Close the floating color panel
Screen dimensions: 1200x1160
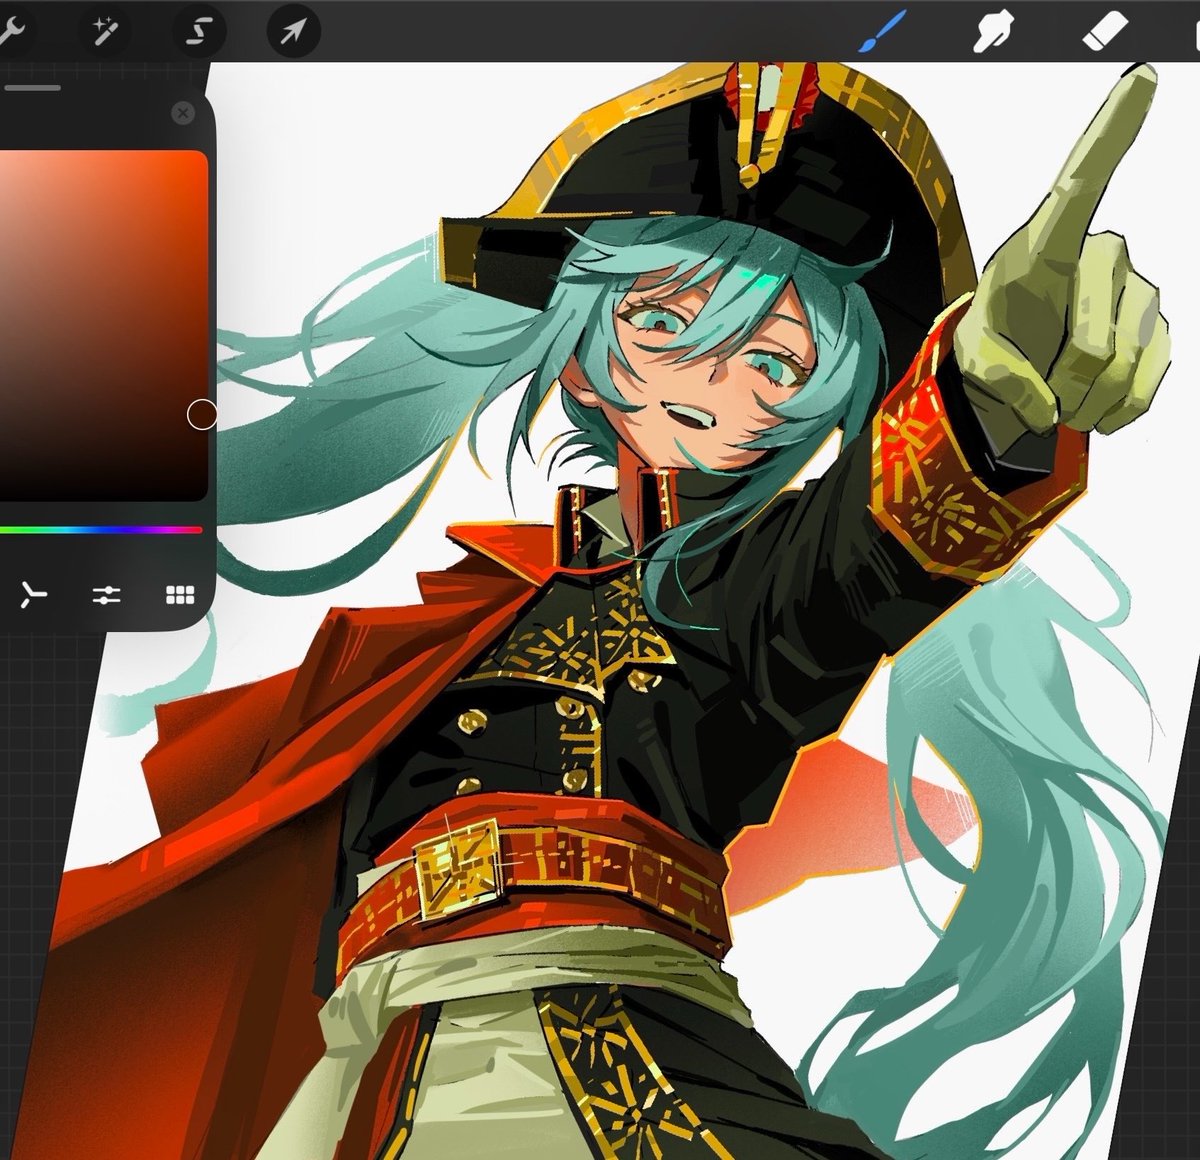coord(183,113)
